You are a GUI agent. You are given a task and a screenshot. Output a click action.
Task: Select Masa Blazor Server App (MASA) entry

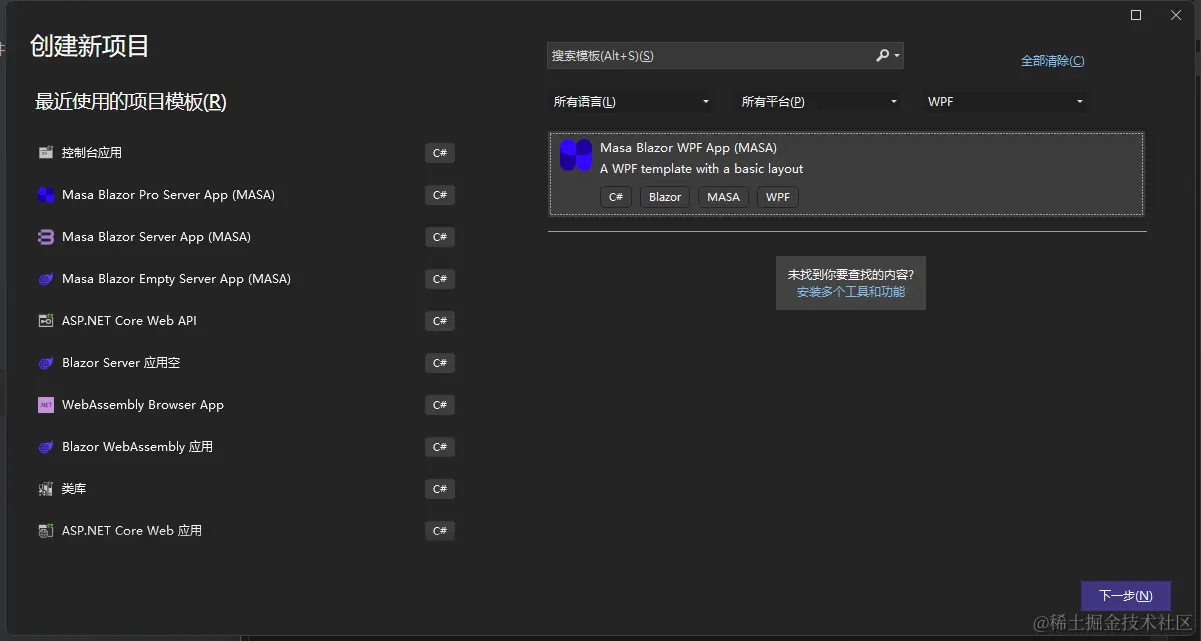point(245,237)
